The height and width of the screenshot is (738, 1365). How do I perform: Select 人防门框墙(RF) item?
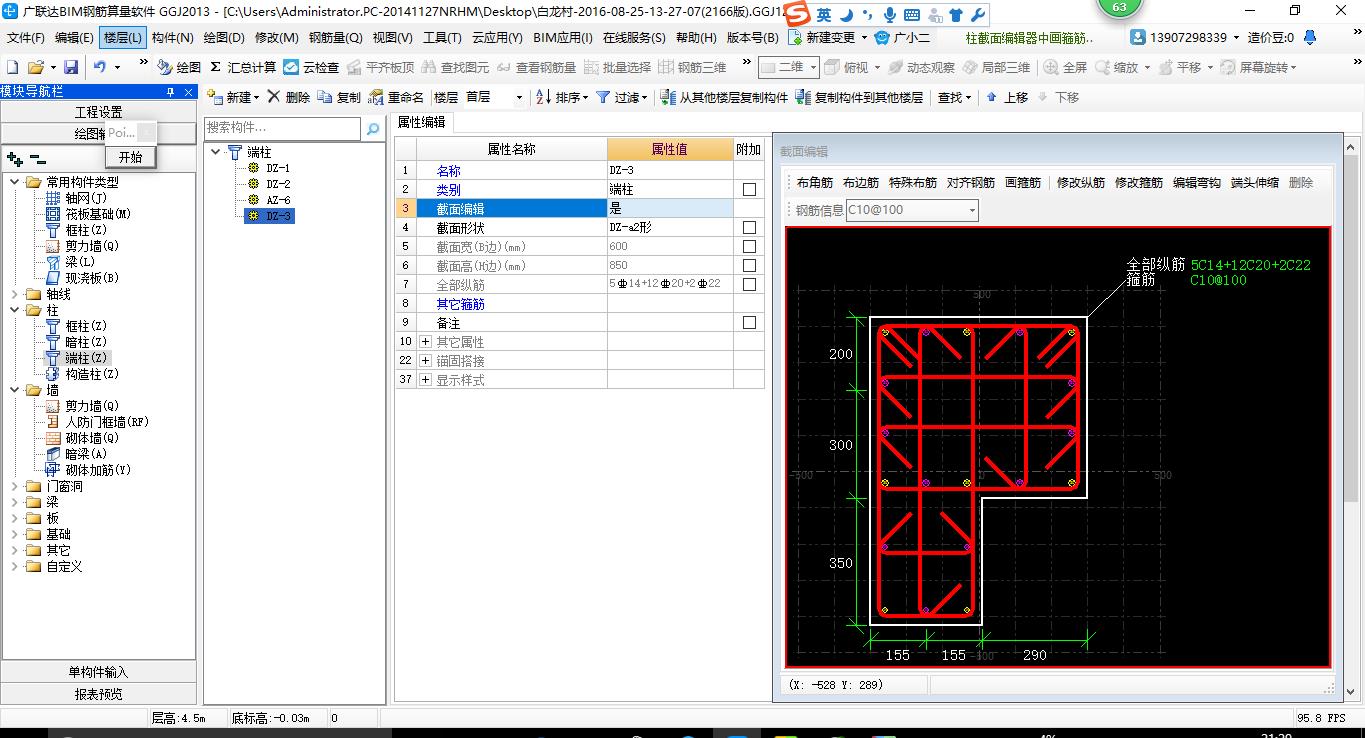tap(107, 422)
